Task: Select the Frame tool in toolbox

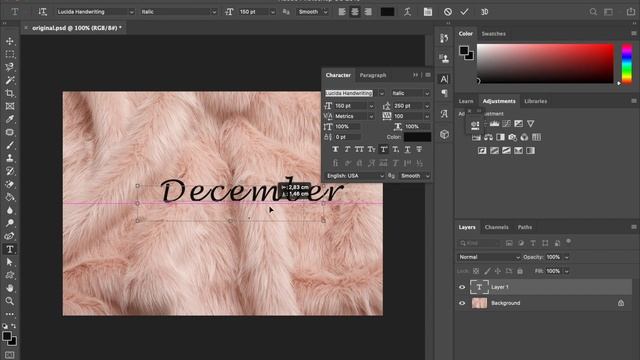Action: pos(10,107)
